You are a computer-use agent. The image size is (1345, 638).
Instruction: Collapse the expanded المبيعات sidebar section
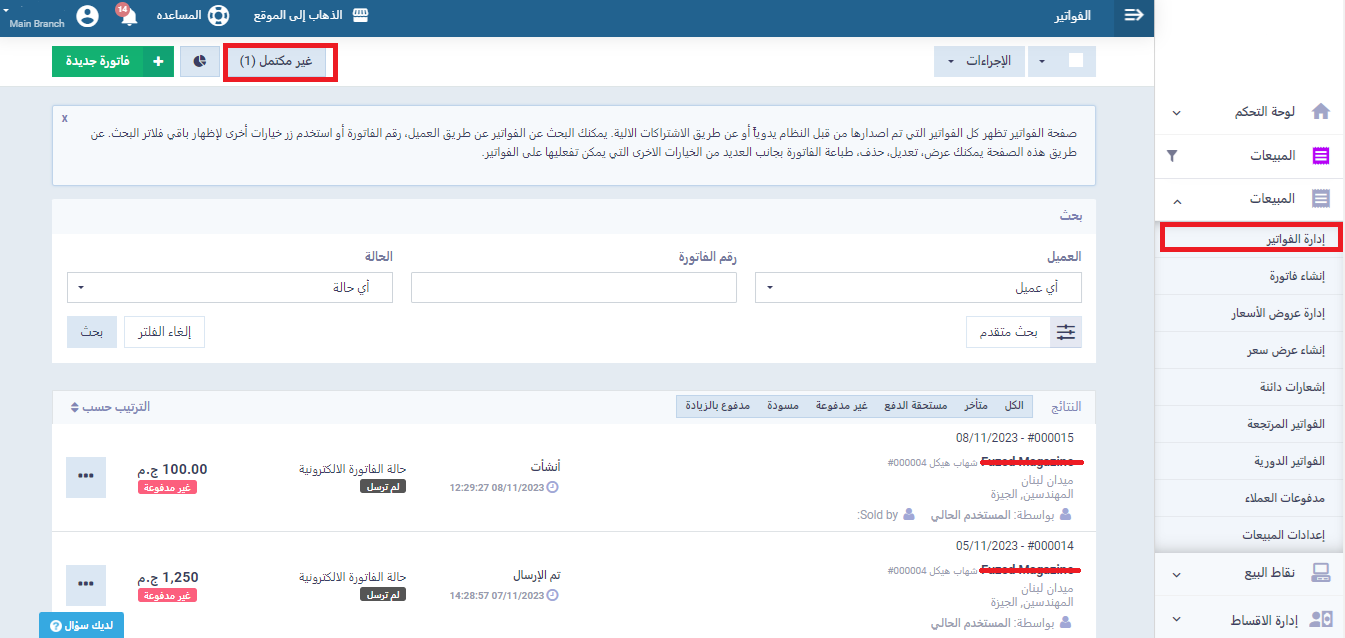click(1177, 201)
